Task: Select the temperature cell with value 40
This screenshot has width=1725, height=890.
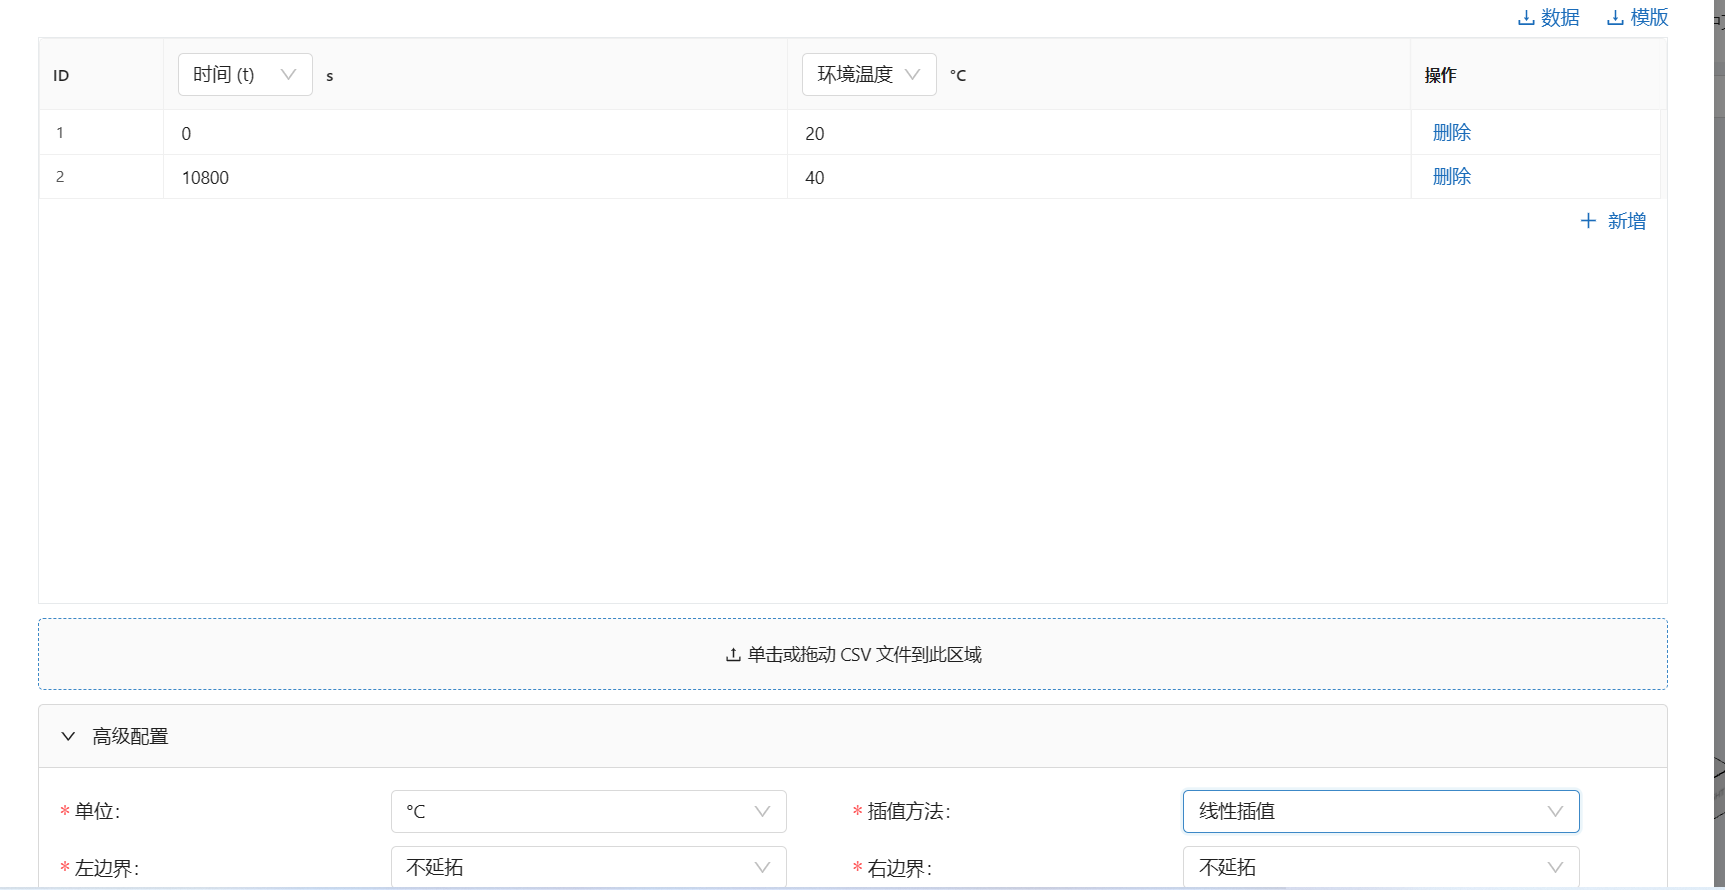Action: [1099, 176]
